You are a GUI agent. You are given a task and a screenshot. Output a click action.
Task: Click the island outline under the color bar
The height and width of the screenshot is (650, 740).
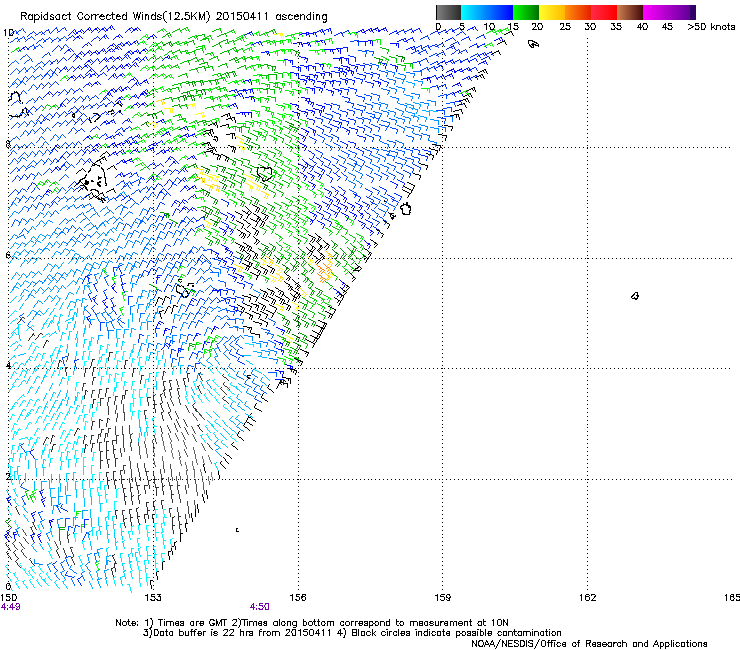pos(533,44)
